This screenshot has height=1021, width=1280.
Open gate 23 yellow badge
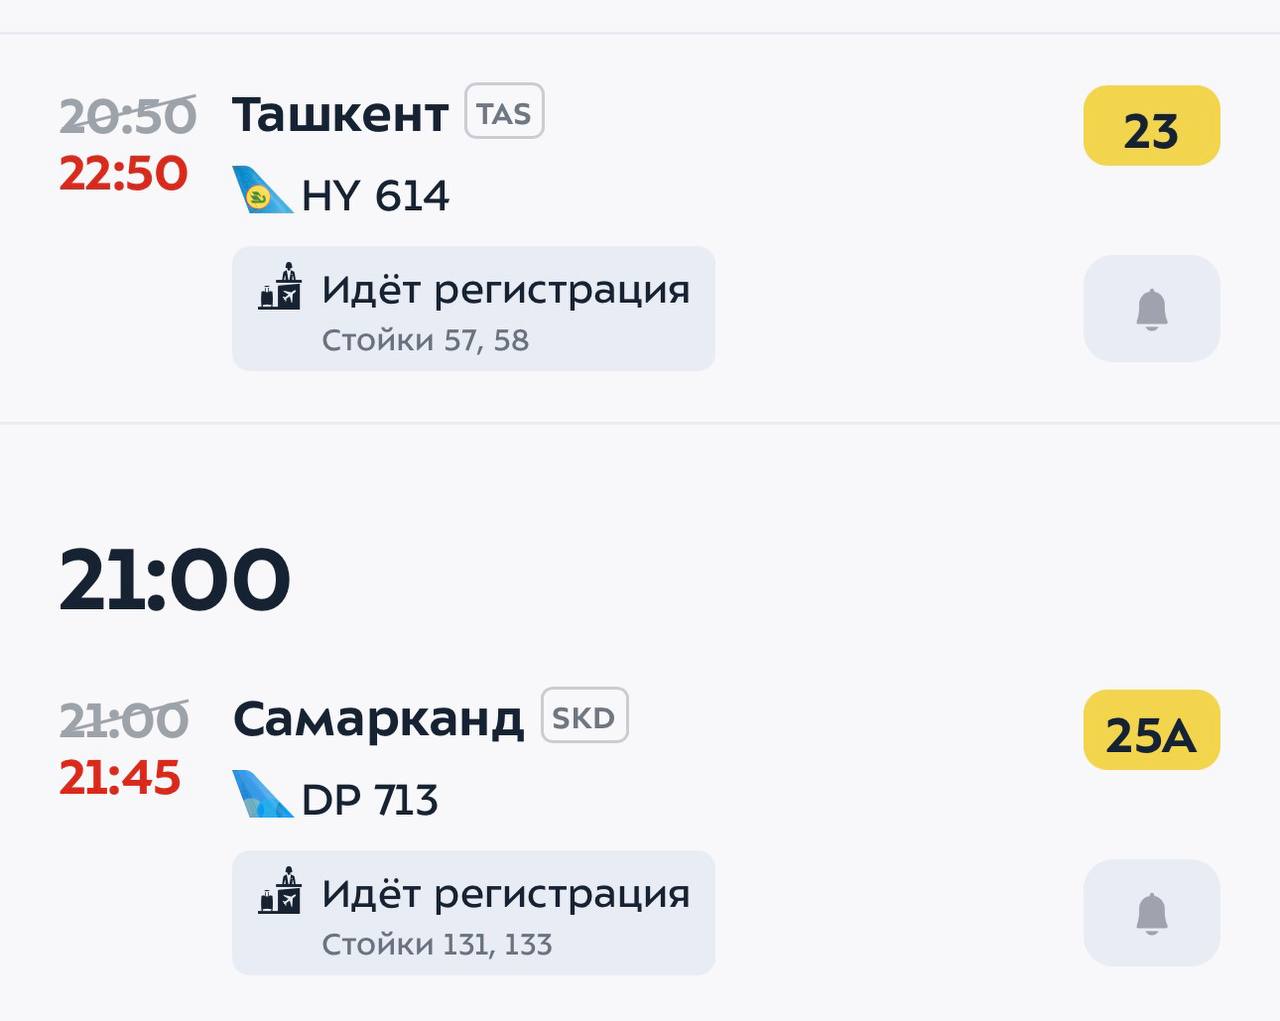tap(1151, 127)
